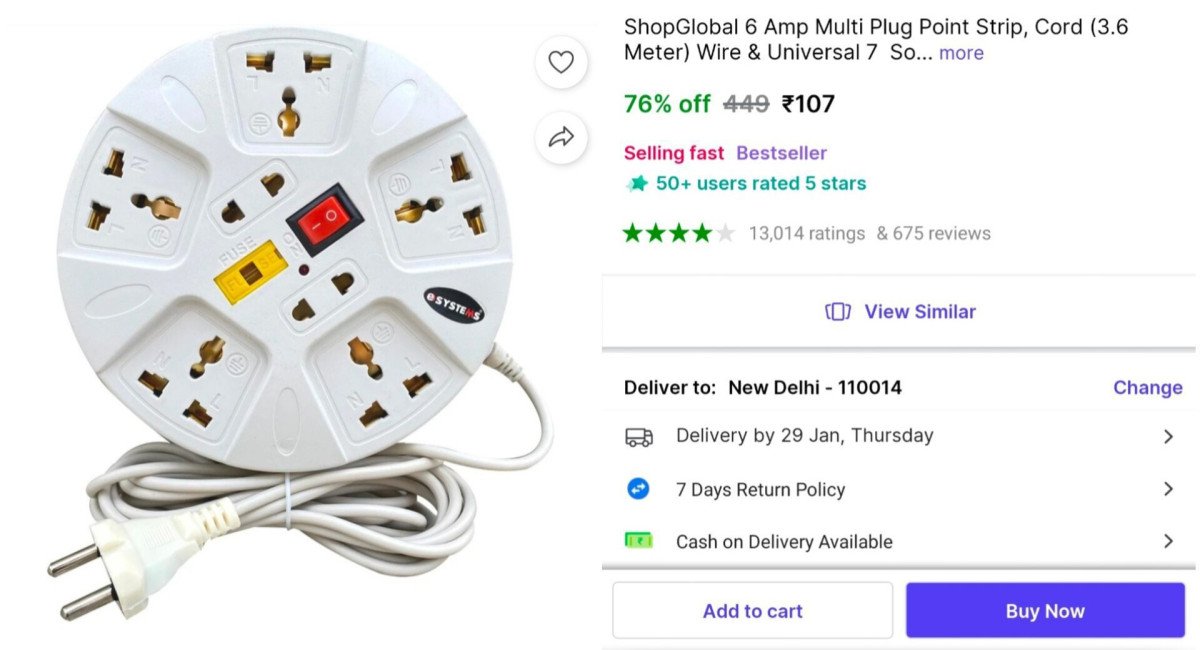Image resolution: width=1200 pixels, height=650 pixels.
Task: Open the View Similar products option
Action: (919, 312)
